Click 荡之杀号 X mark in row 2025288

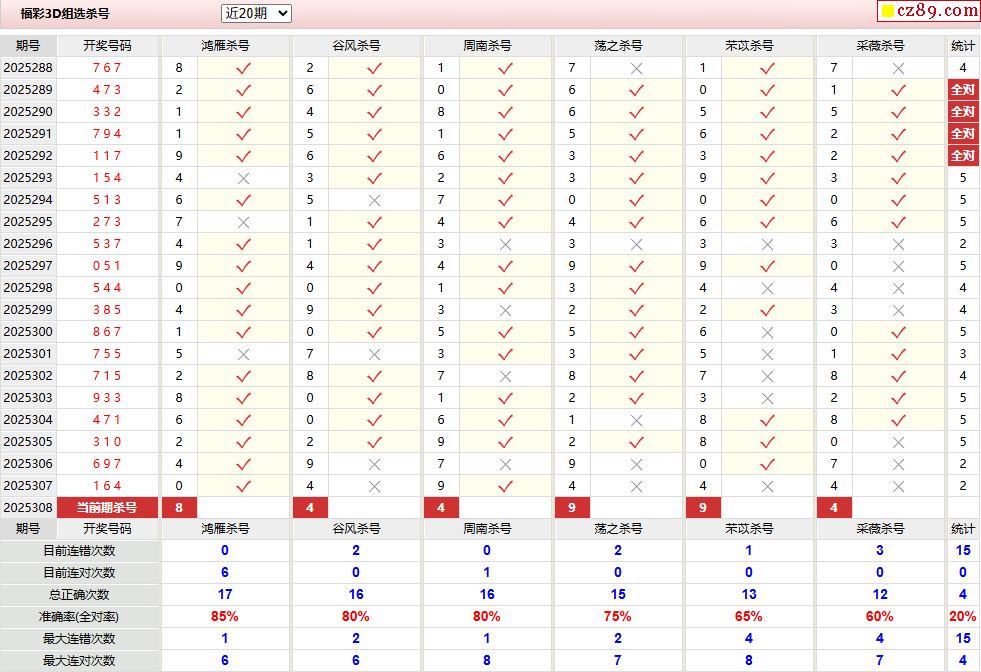point(636,68)
